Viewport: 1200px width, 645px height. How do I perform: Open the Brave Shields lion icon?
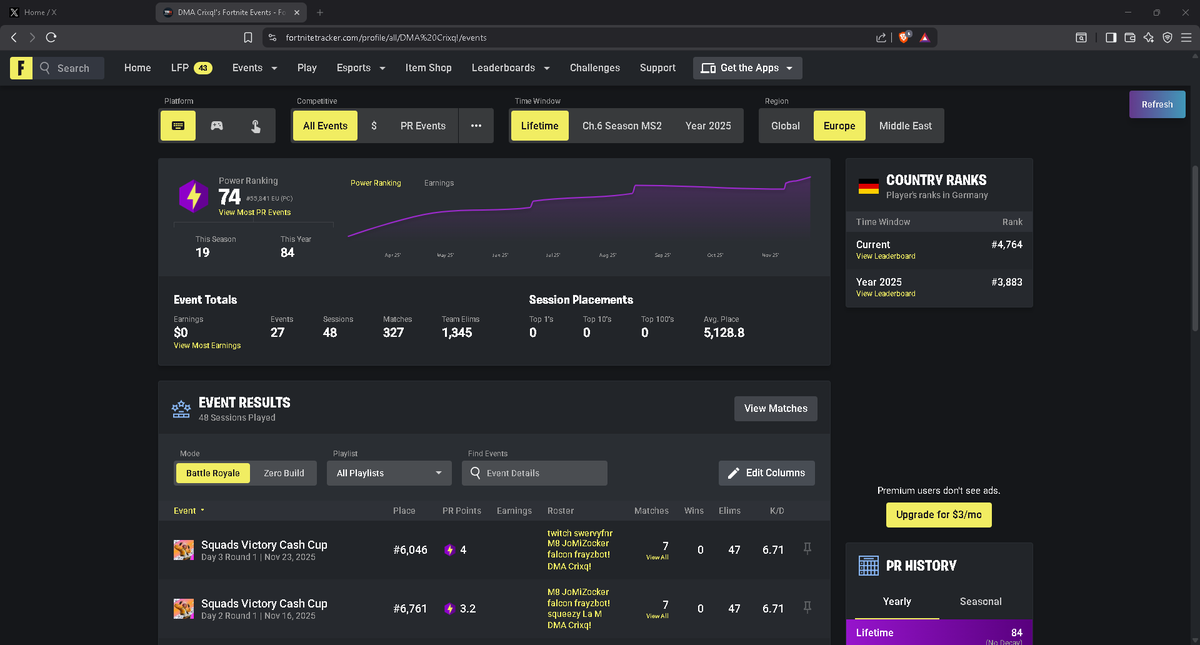(905, 37)
